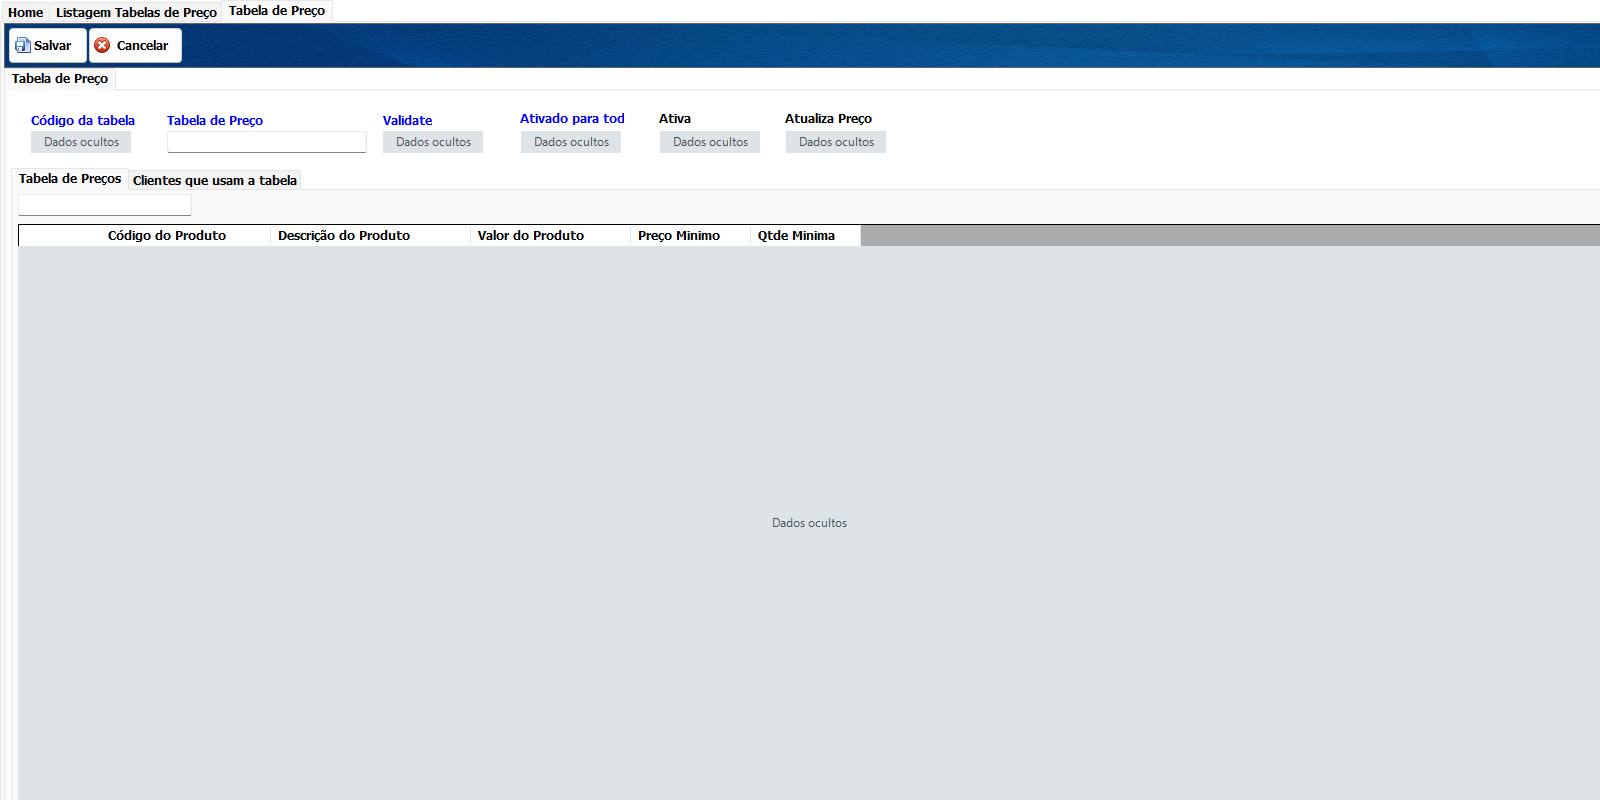Open the Clientes que usam a tabela tab
The image size is (1600, 800).
click(x=215, y=181)
